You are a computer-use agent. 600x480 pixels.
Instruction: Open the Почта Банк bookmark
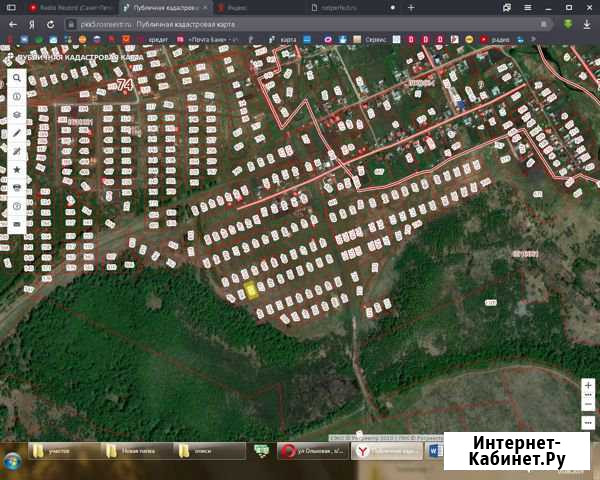pos(207,39)
